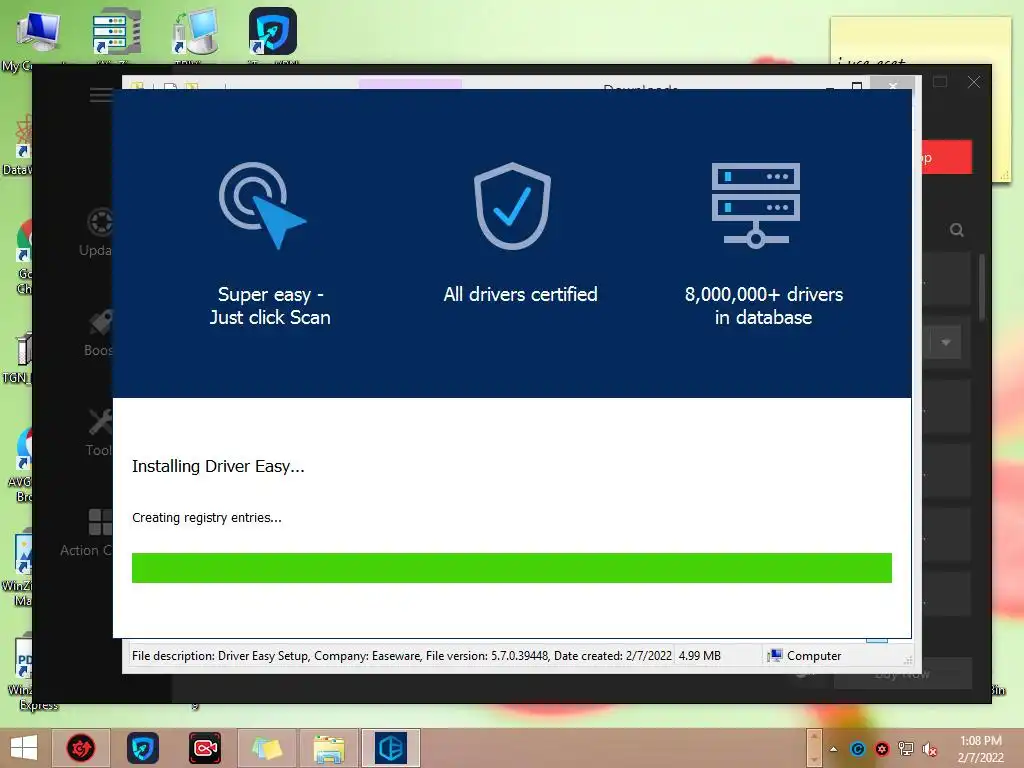Open the hamburger menu in the dark app
The height and width of the screenshot is (768, 1024).
(x=101, y=95)
